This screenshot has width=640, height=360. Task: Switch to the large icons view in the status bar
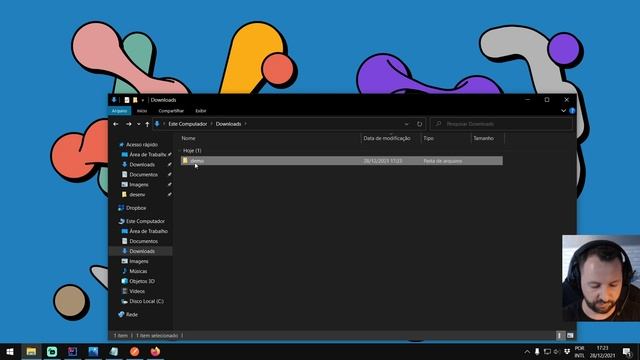coord(570,336)
